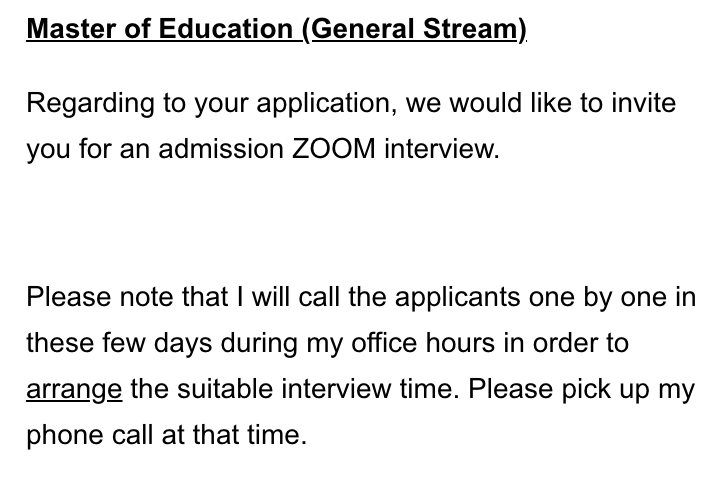Screen dimensions: 722x486
Task: Click the blank area between the two paragraphs
Action: pyautogui.click(x=361, y=223)
